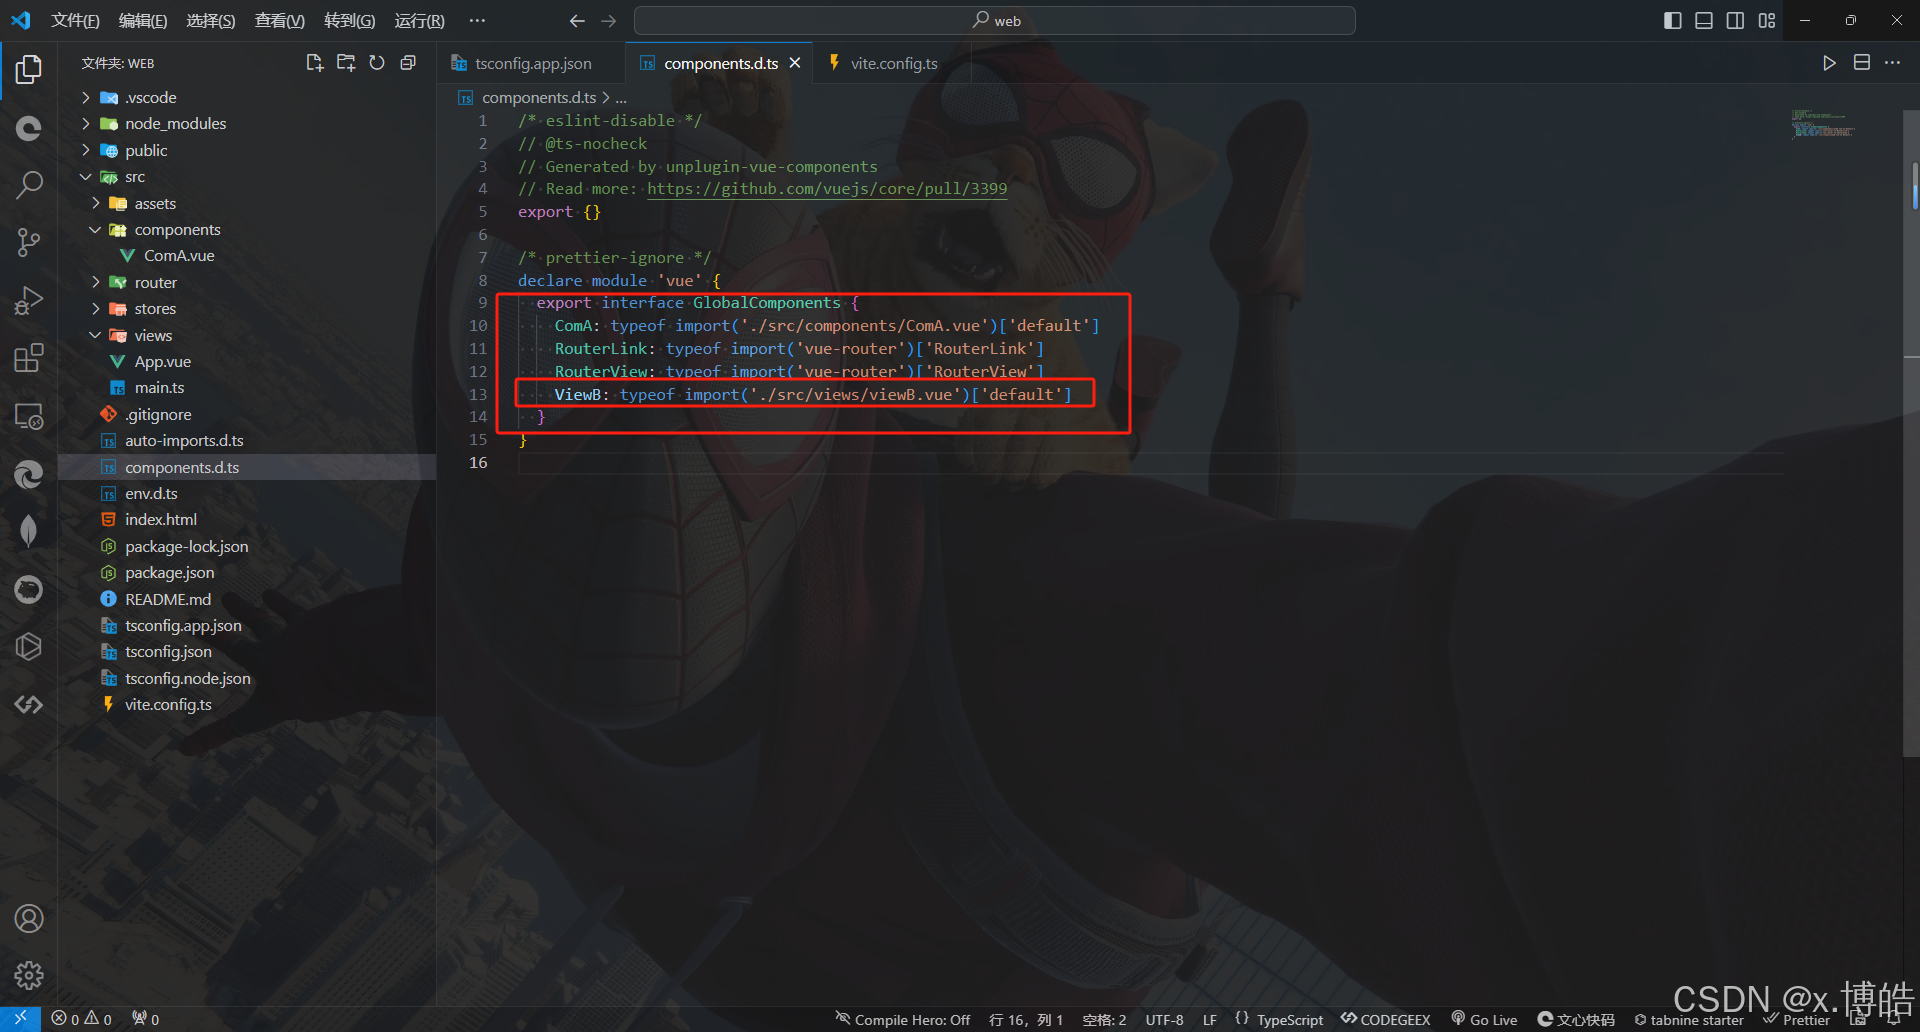
Task: Open the Extensions view
Action: tap(29, 358)
